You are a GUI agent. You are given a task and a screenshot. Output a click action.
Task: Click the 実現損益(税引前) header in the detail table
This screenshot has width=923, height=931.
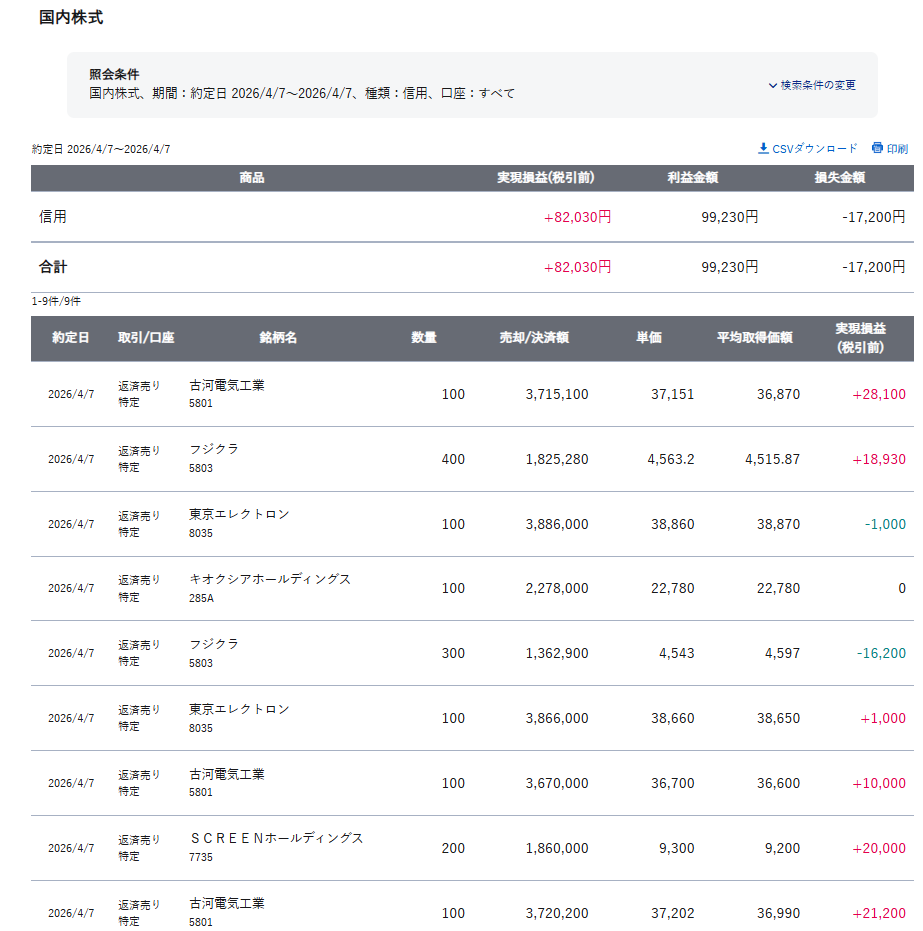[x=861, y=338]
